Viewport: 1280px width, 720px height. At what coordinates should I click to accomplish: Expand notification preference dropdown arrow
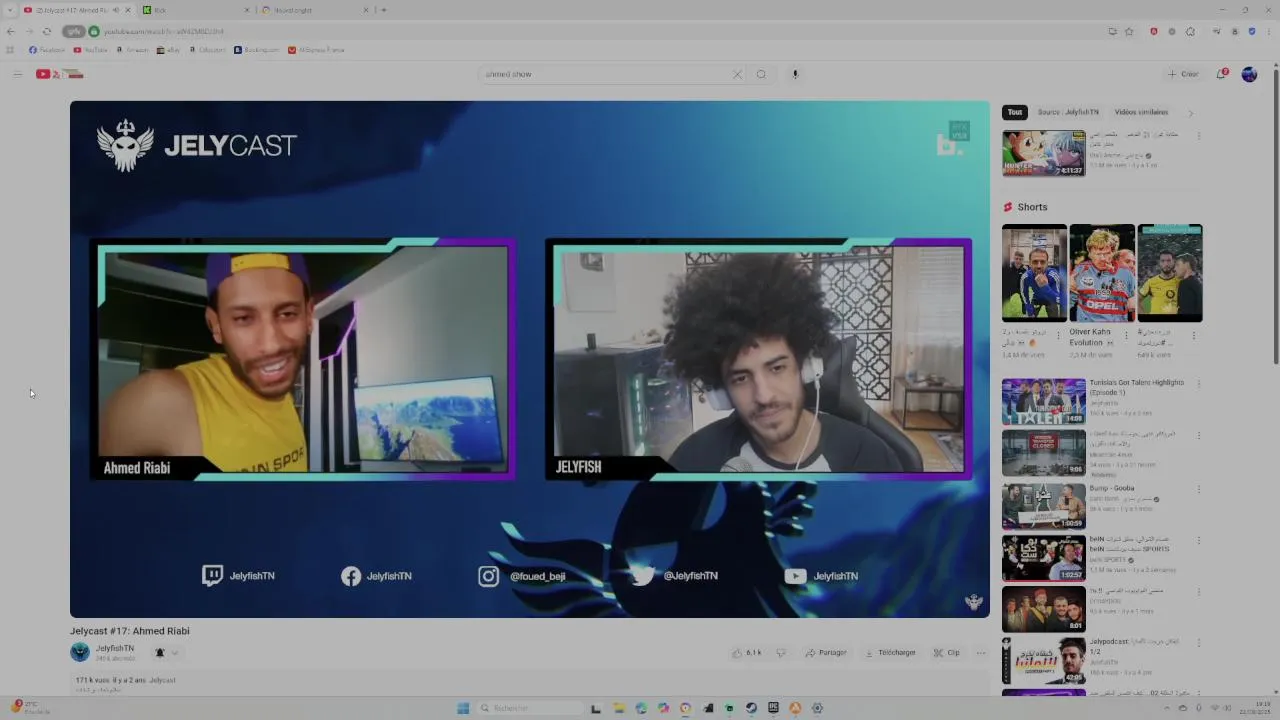pyautogui.click(x=174, y=653)
